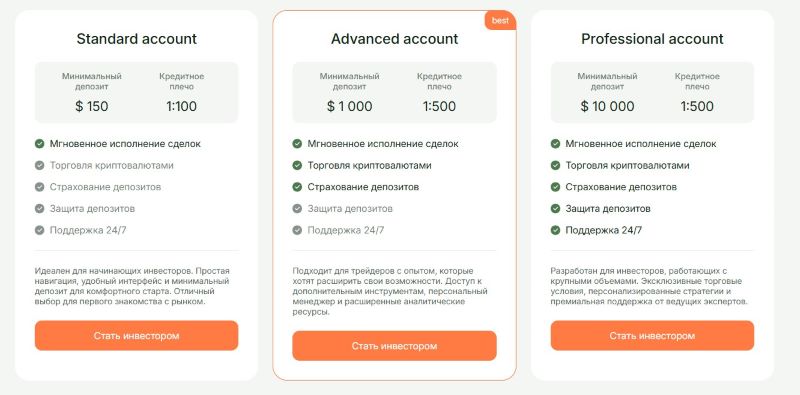Select the Standard account heading
Image resolution: width=800 pixels, height=395 pixels.
click(136, 39)
